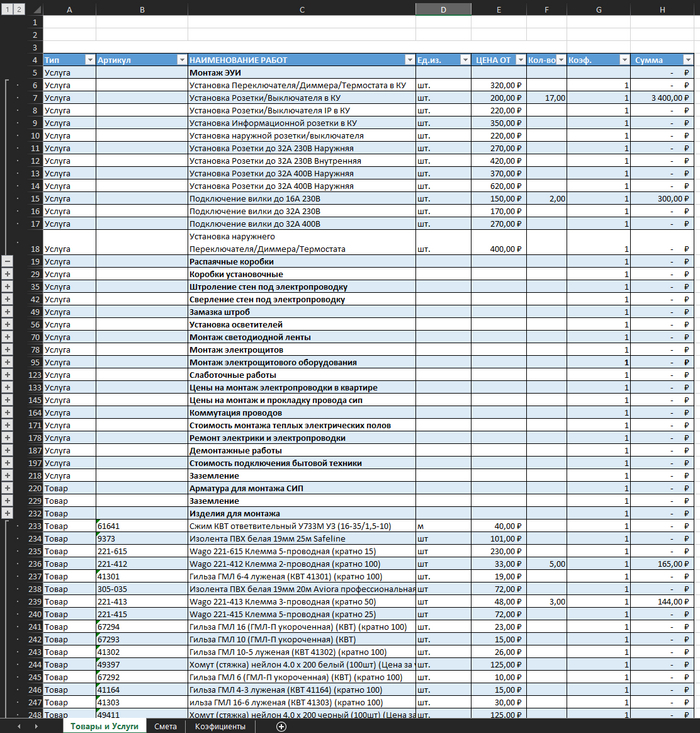Open the filter dropdown for Тип column
The height and width of the screenshot is (733, 700).
pos(90,60)
